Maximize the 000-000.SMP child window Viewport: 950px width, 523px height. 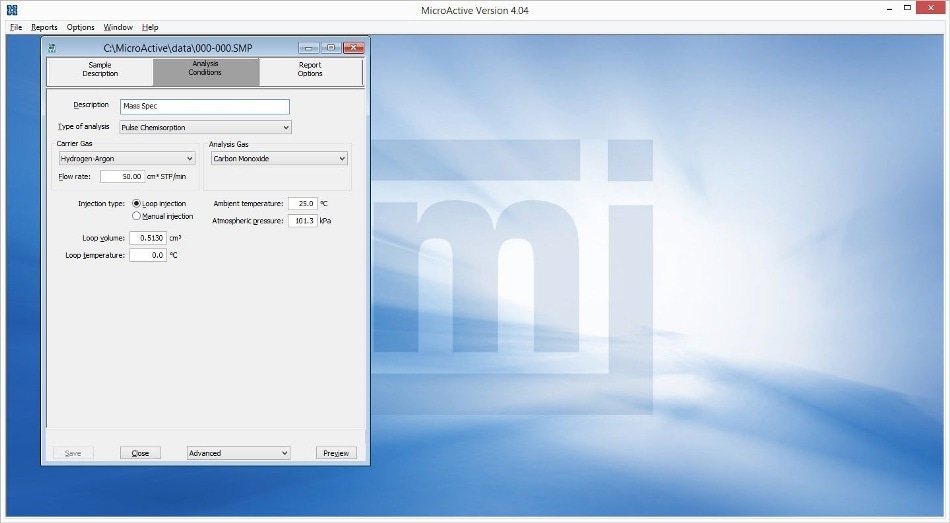(331, 48)
